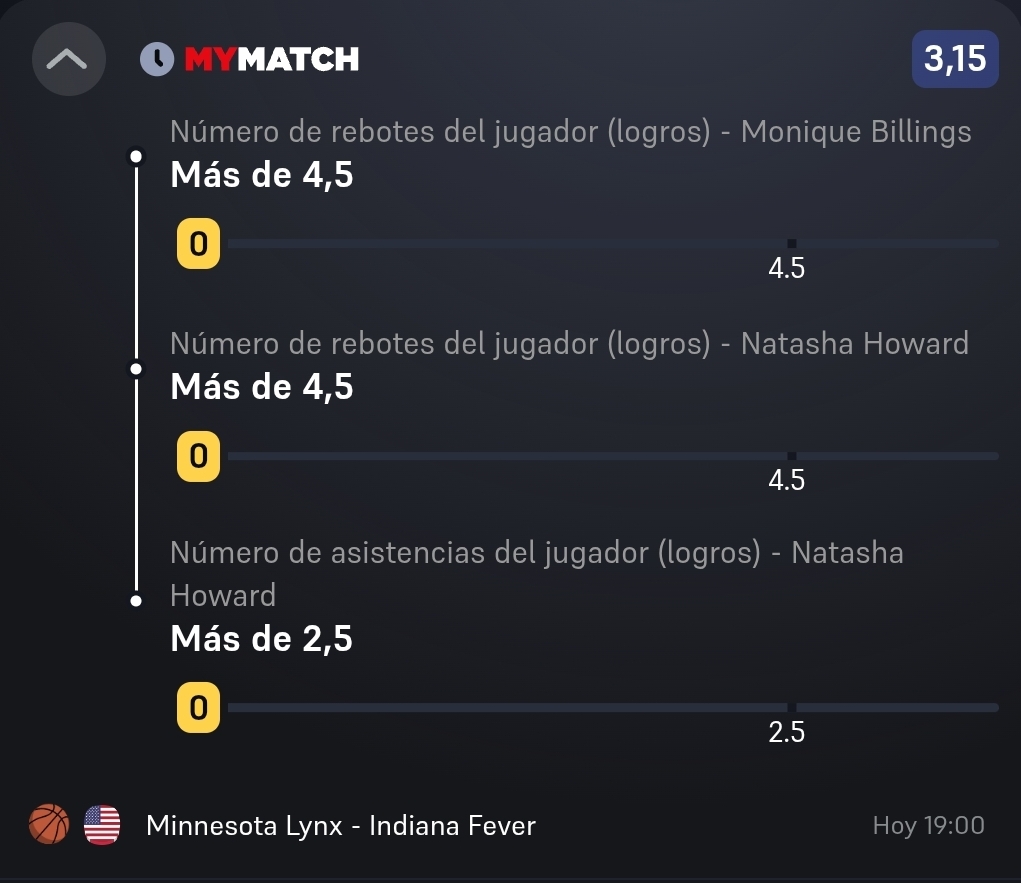Click the USA flag icon
Image resolution: width=1021 pixels, height=883 pixels.
(102, 825)
